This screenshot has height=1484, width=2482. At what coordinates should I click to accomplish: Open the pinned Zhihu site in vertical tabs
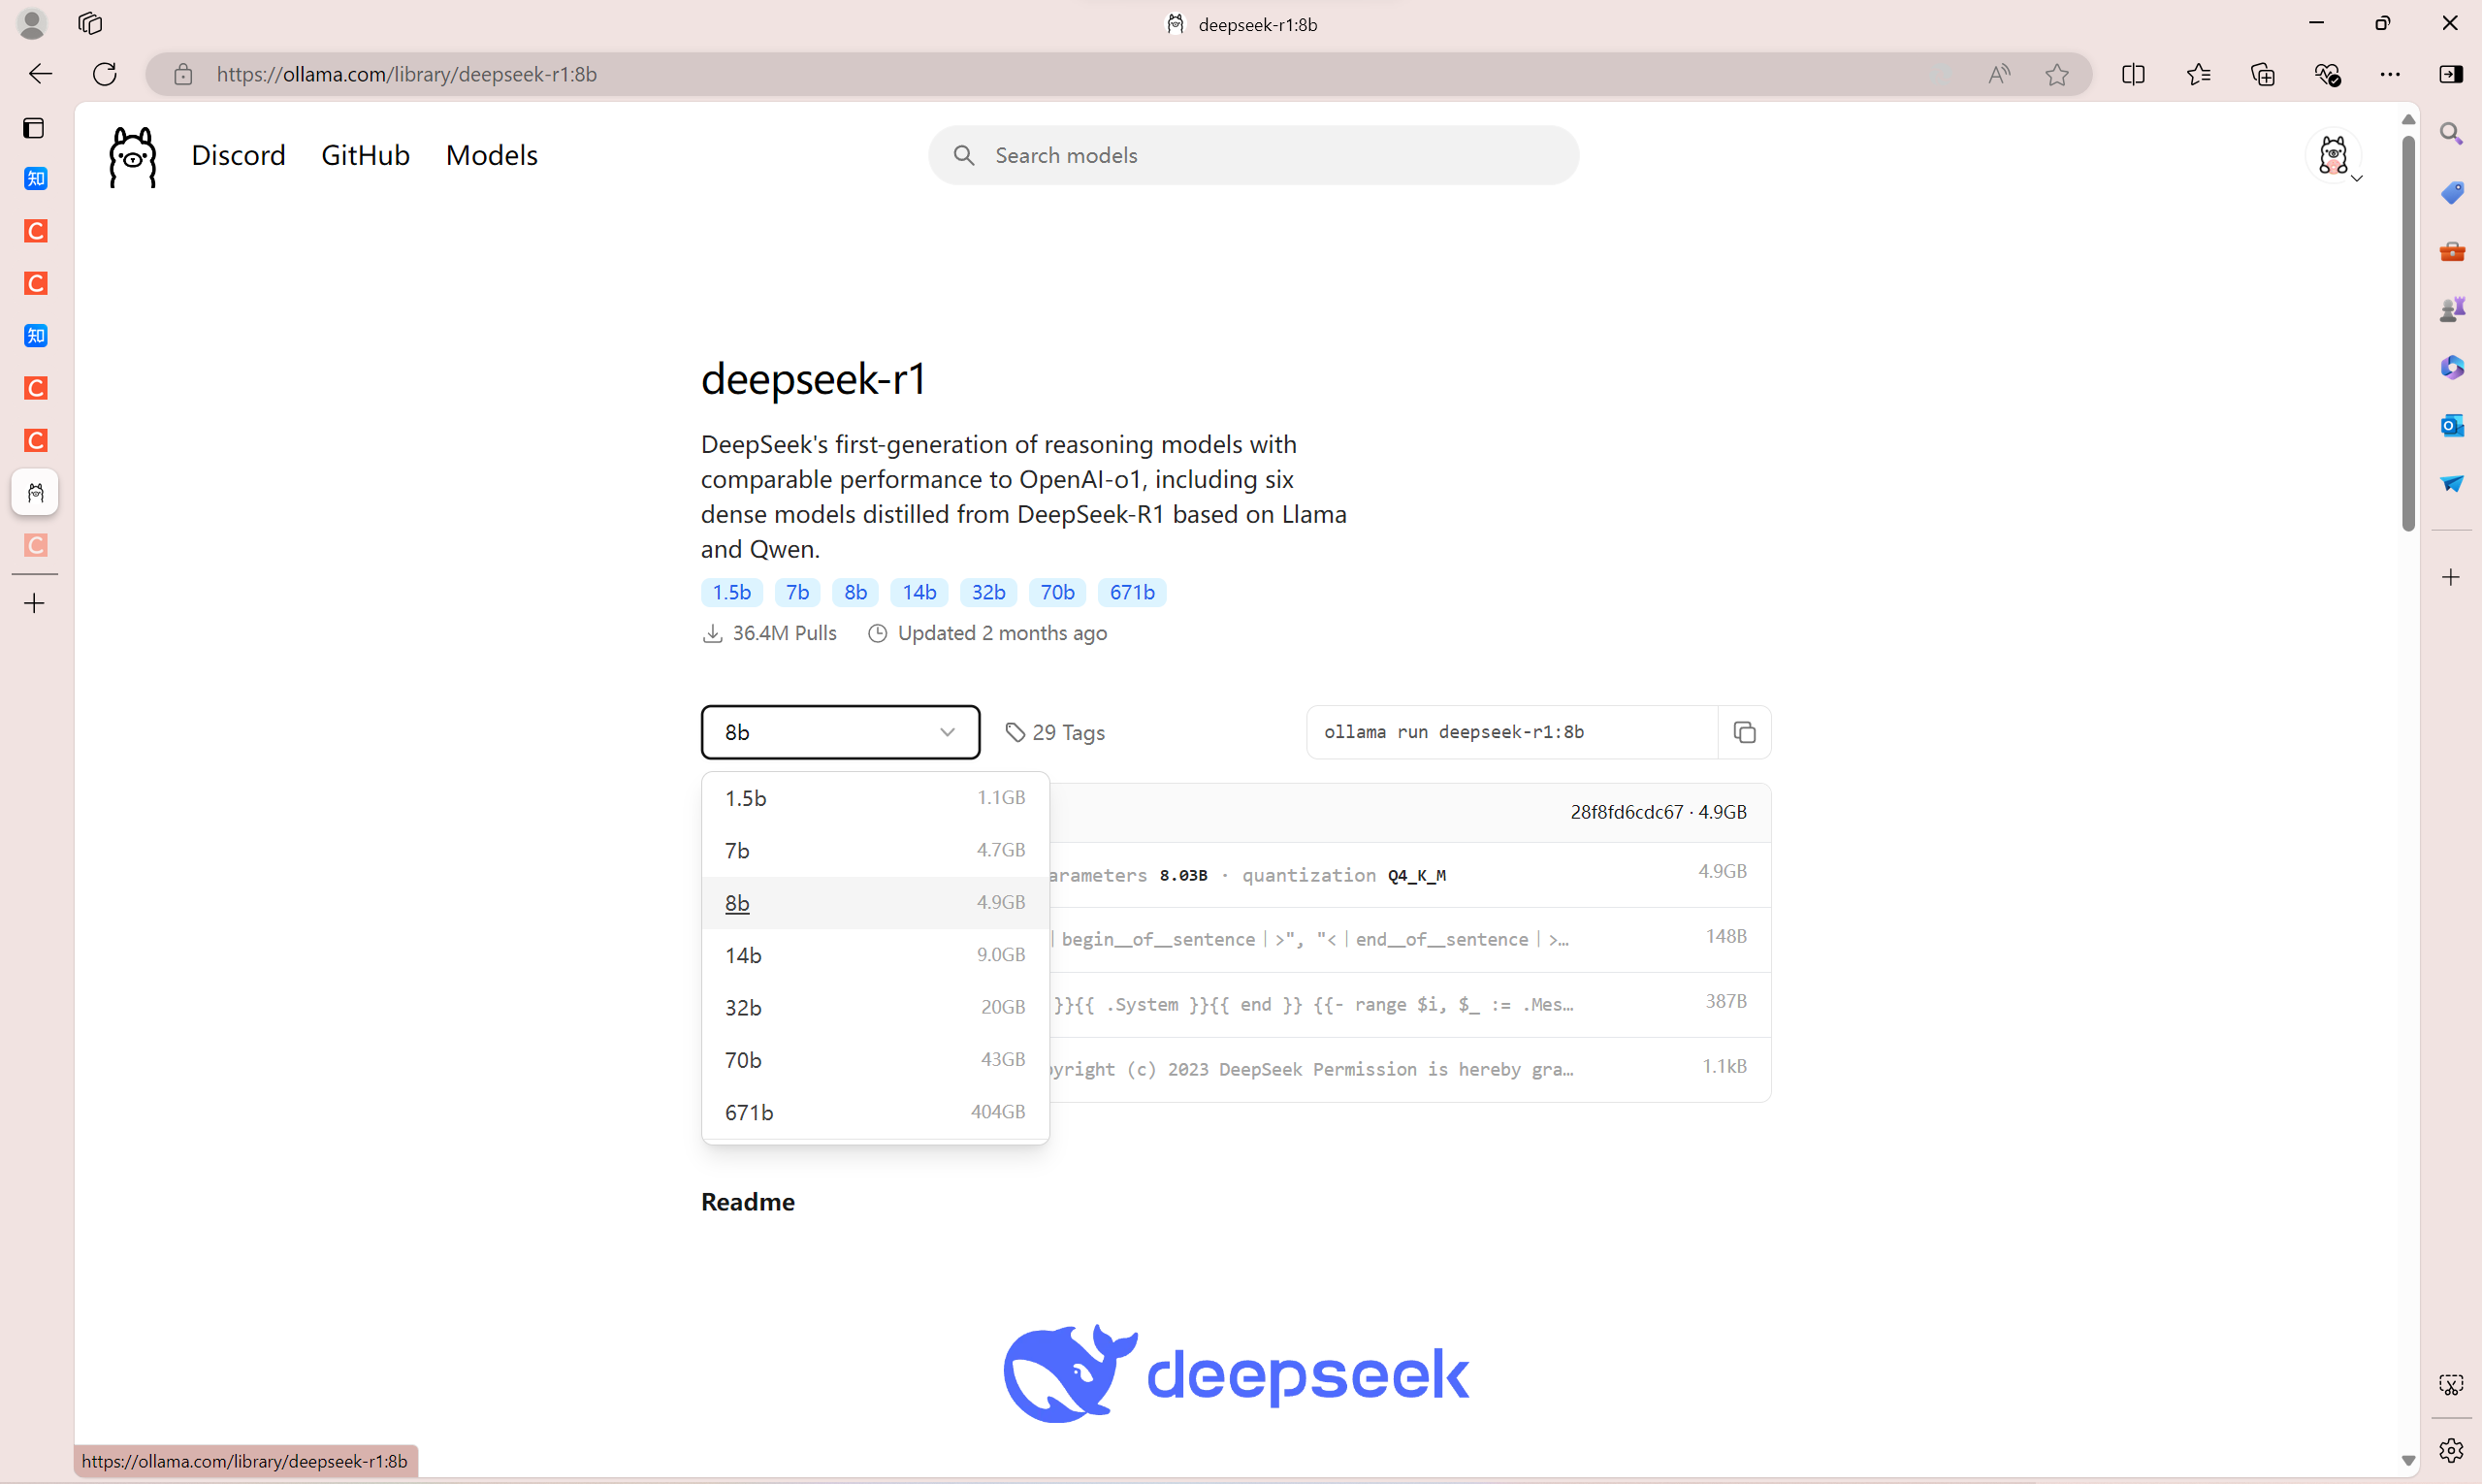coord(35,178)
